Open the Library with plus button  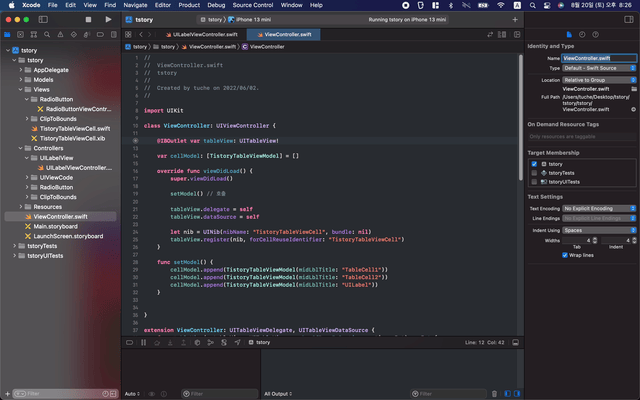click(x=515, y=20)
